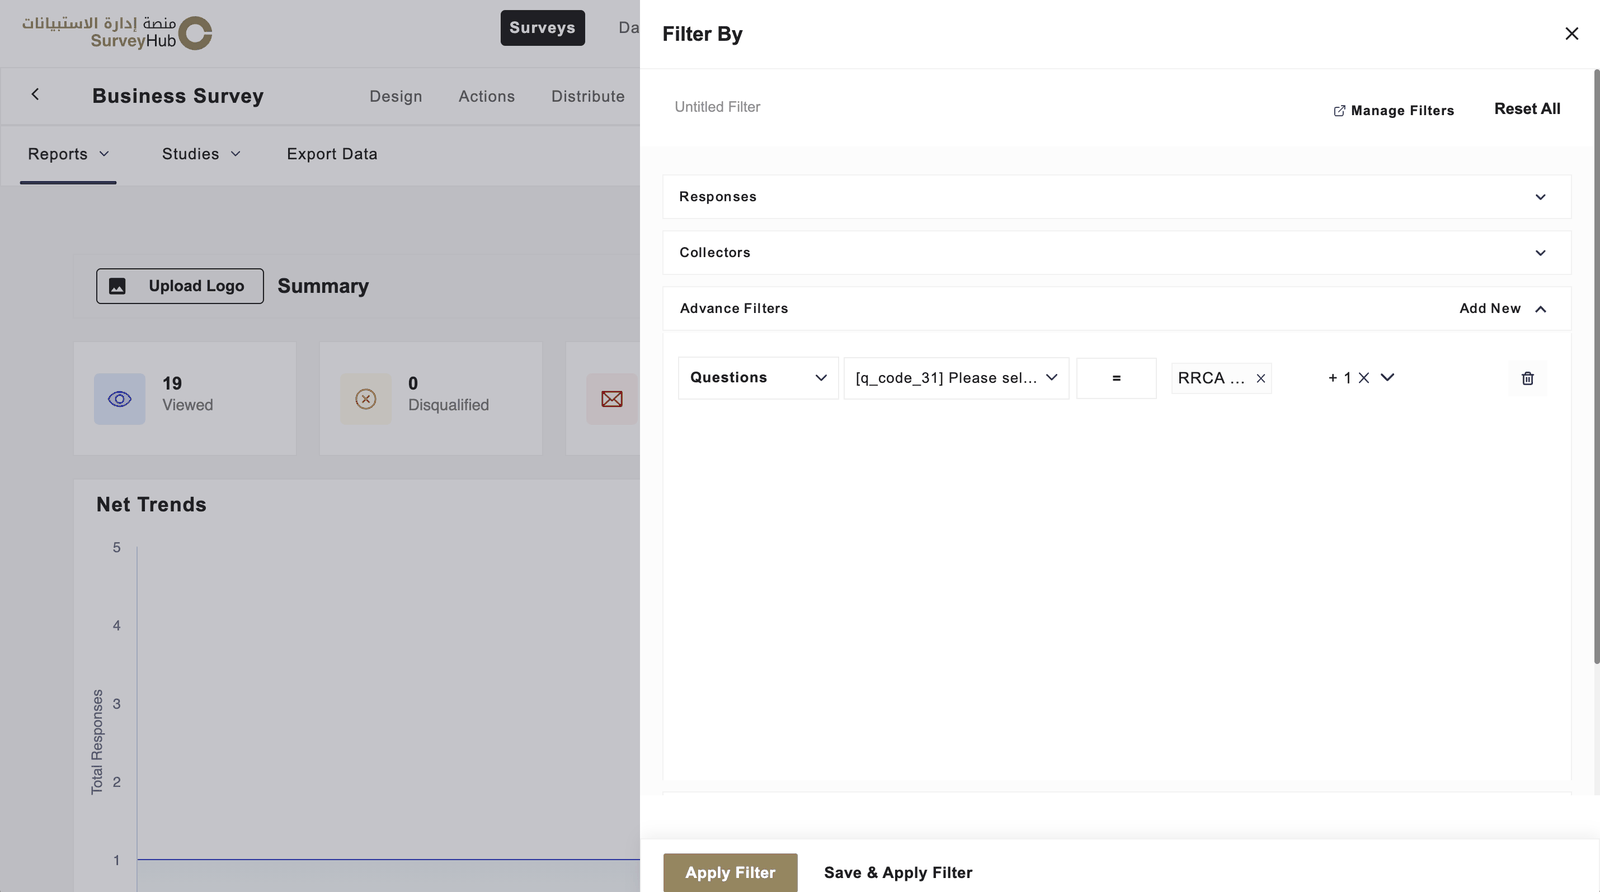Expand the Responses section
1600x892 pixels.
(x=1116, y=197)
